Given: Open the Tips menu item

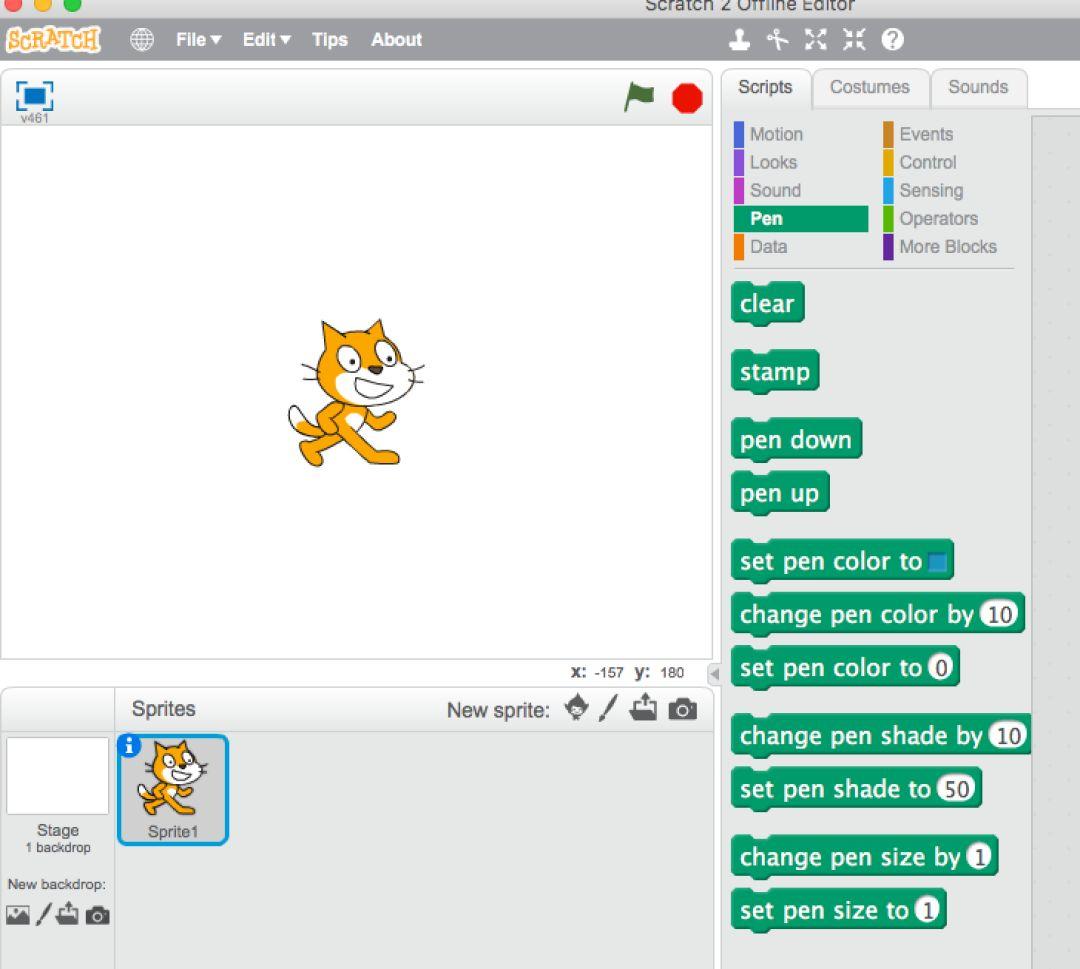Looking at the screenshot, I should [329, 40].
